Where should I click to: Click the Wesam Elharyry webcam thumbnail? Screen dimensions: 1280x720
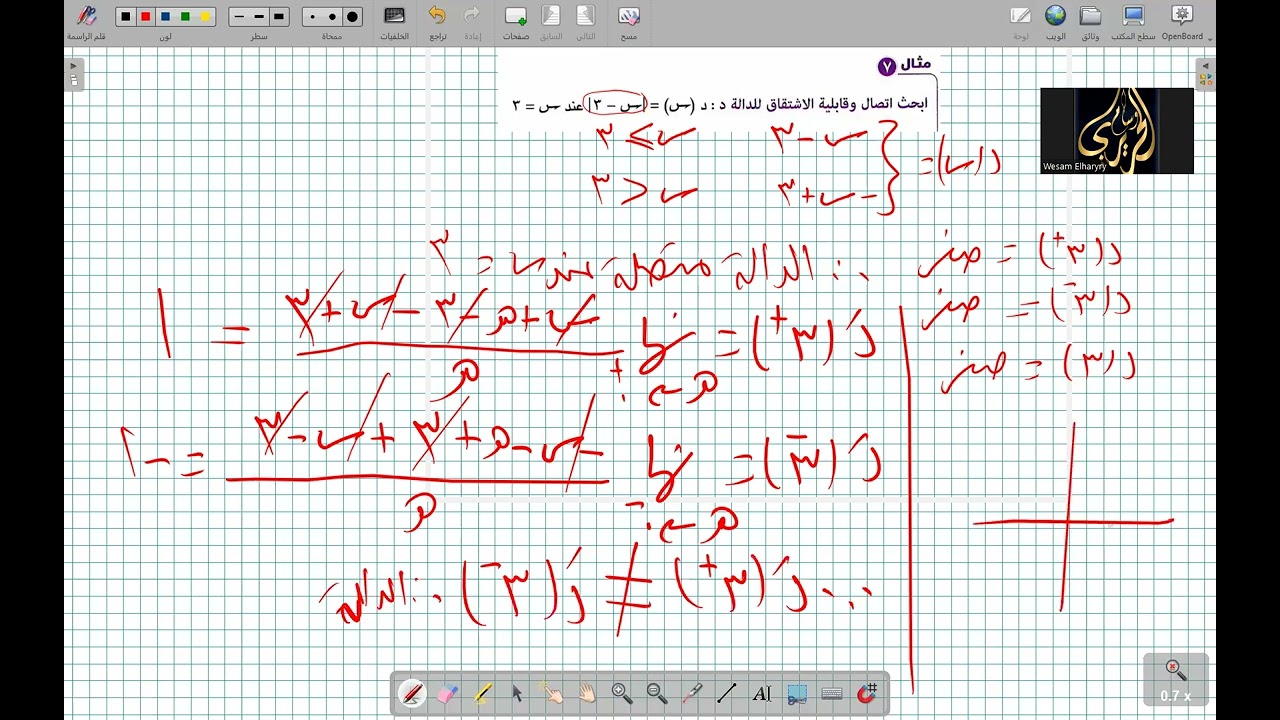point(1116,131)
